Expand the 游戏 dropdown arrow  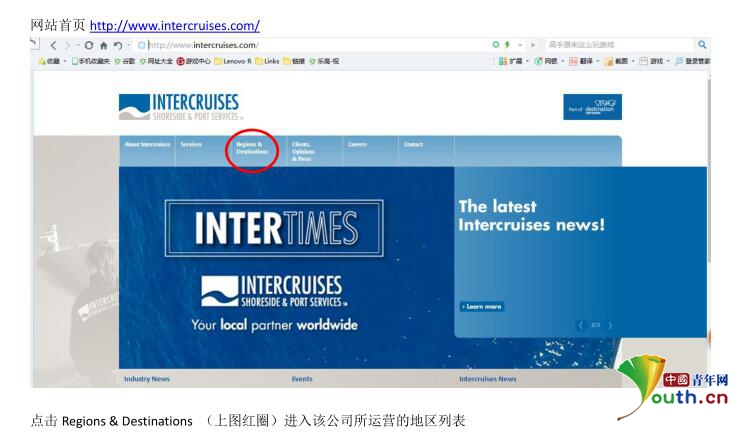coord(668,61)
